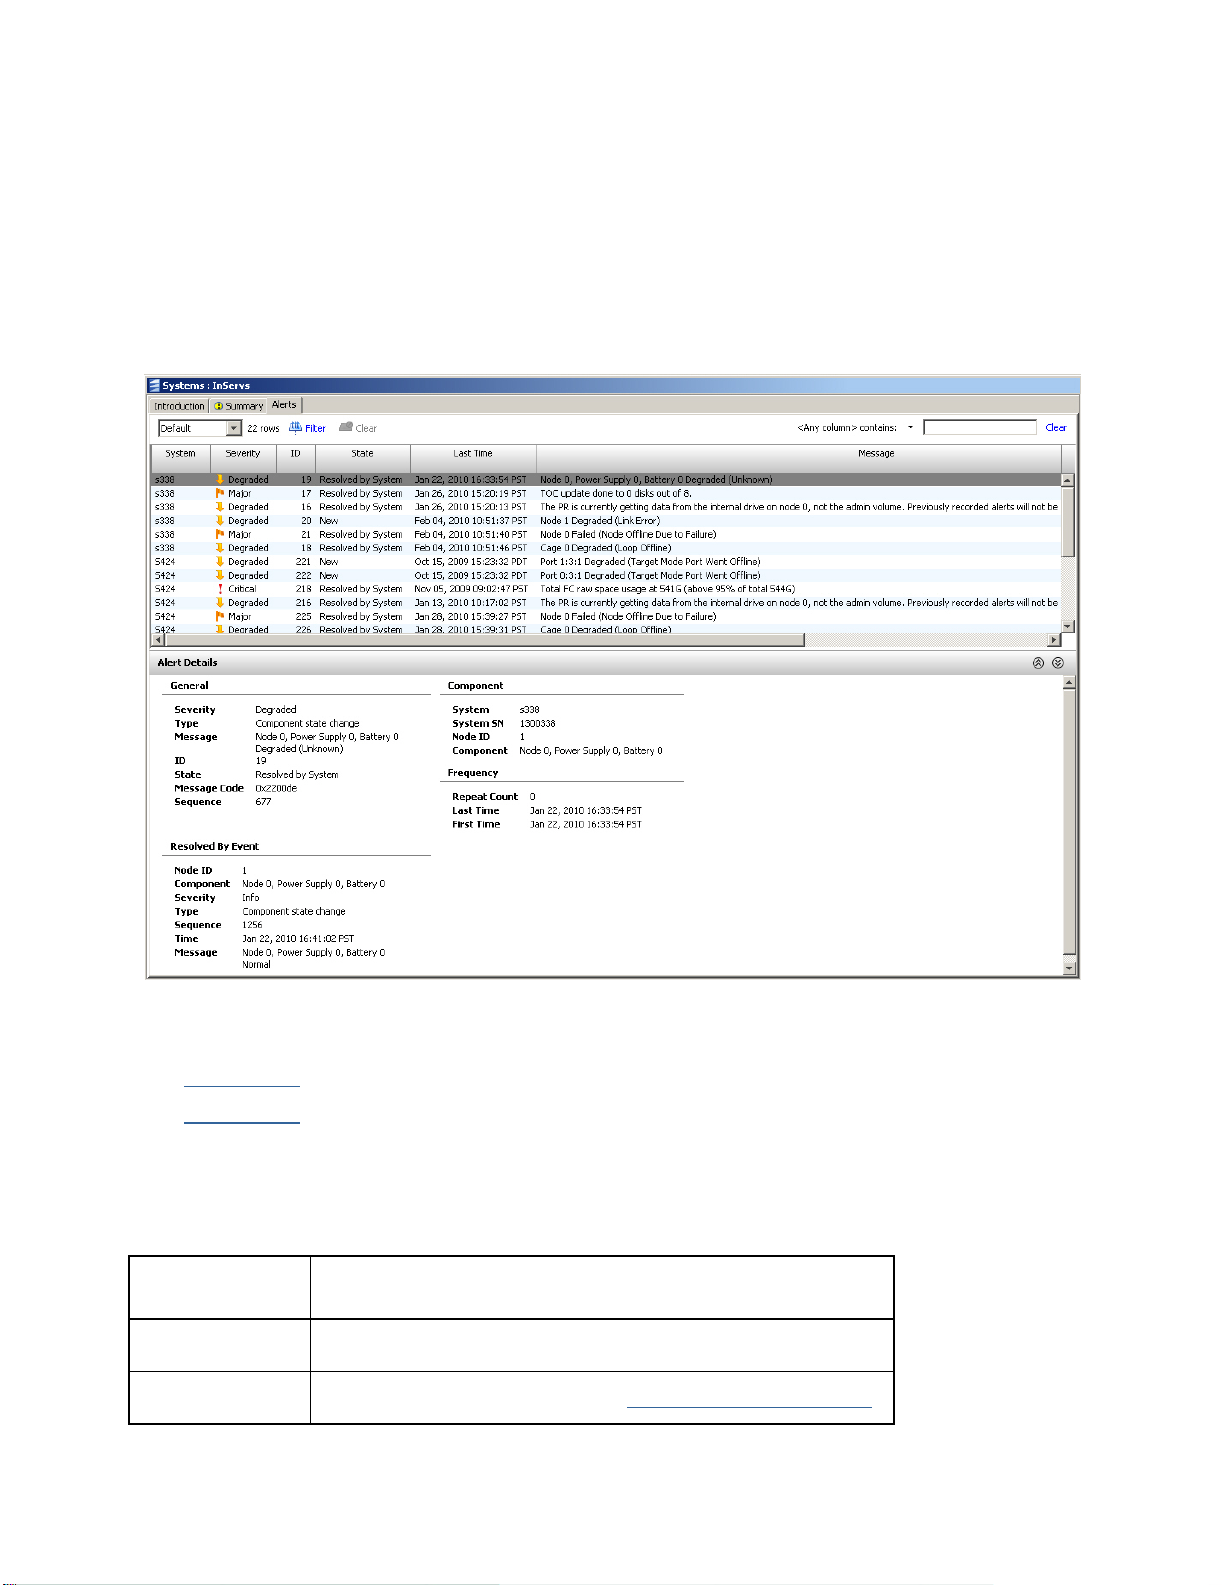Click the Major flag icon for alert ID 17
Viewport: 1225px width, 1585px height.
[x=220, y=494]
